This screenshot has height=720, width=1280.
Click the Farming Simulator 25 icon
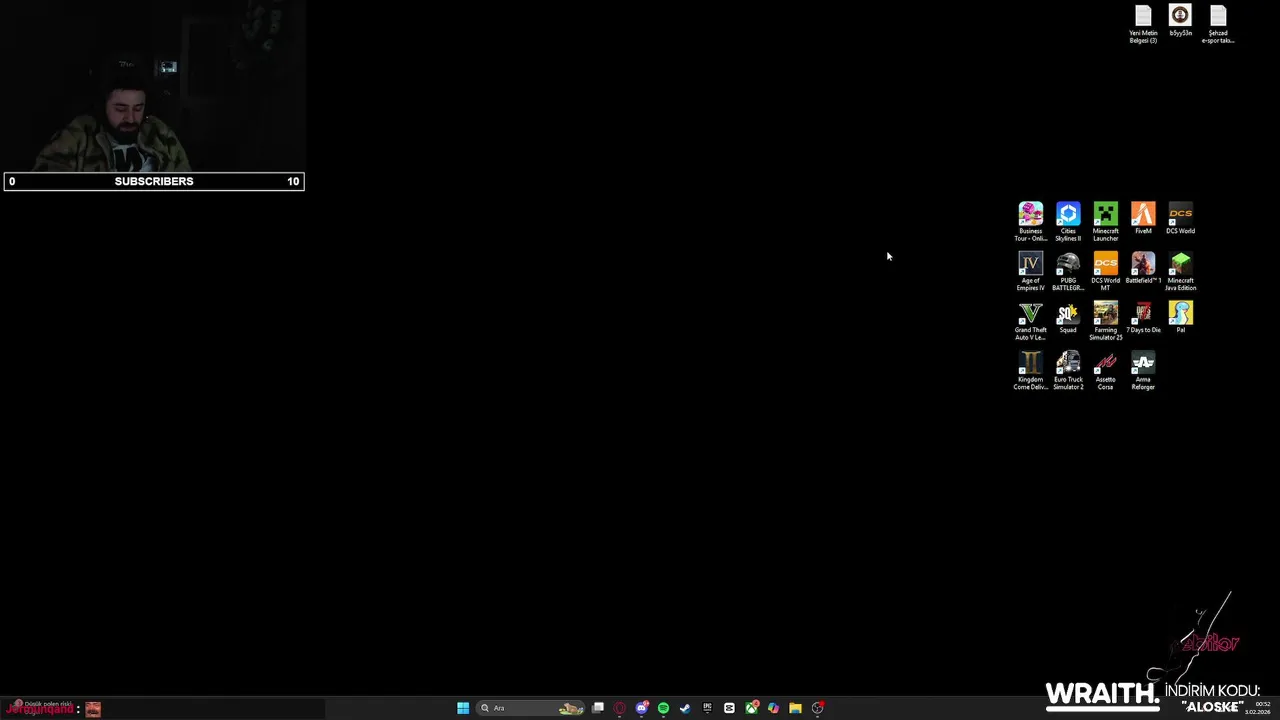click(1105, 321)
